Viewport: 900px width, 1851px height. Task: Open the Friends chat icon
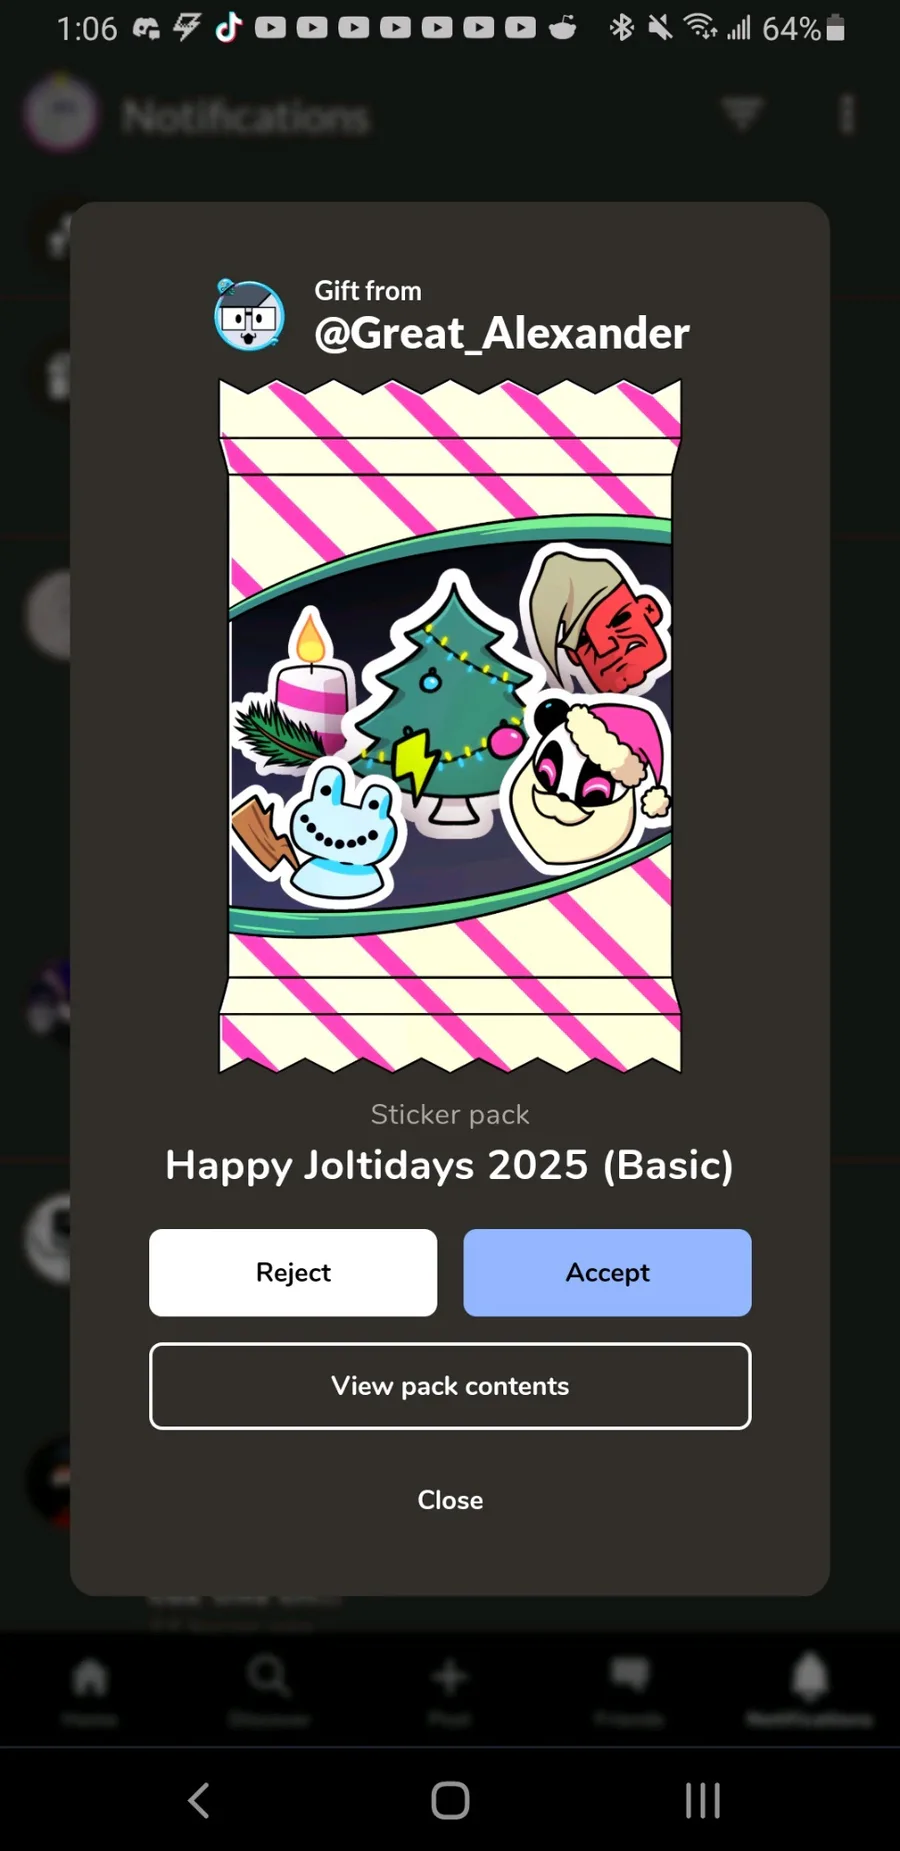(629, 1689)
